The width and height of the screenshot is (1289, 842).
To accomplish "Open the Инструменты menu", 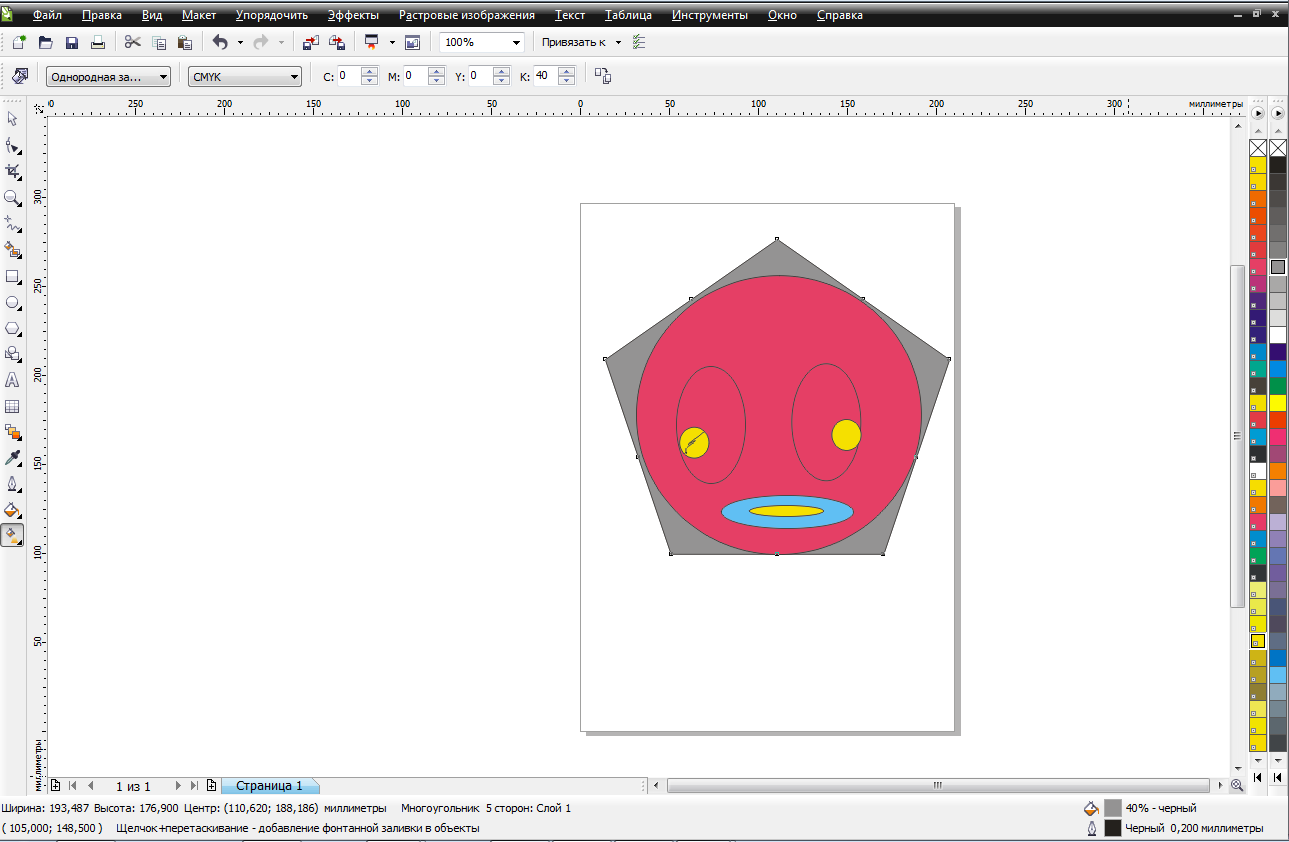I will [710, 15].
